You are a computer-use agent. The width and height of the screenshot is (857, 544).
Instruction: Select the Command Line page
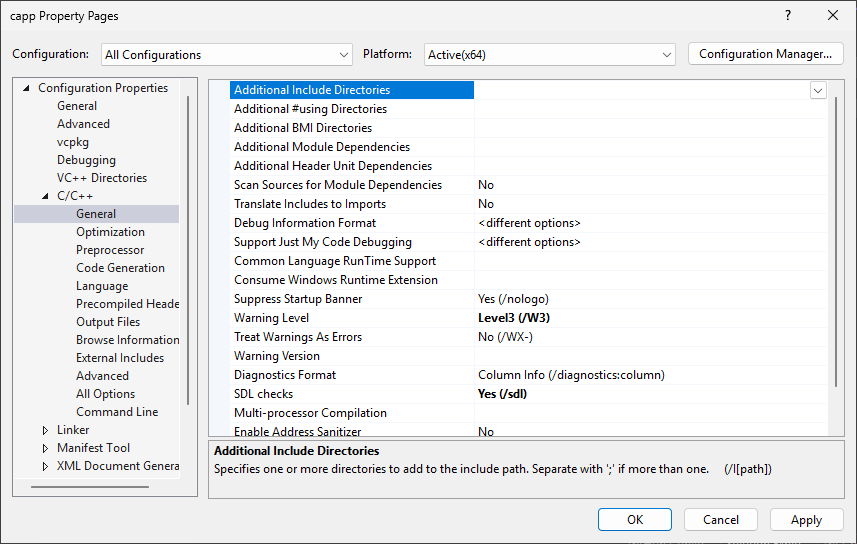click(x=117, y=412)
